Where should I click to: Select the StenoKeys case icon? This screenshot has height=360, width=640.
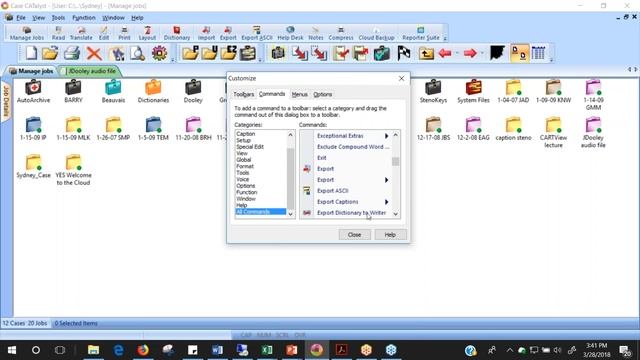(x=433, y=91)
